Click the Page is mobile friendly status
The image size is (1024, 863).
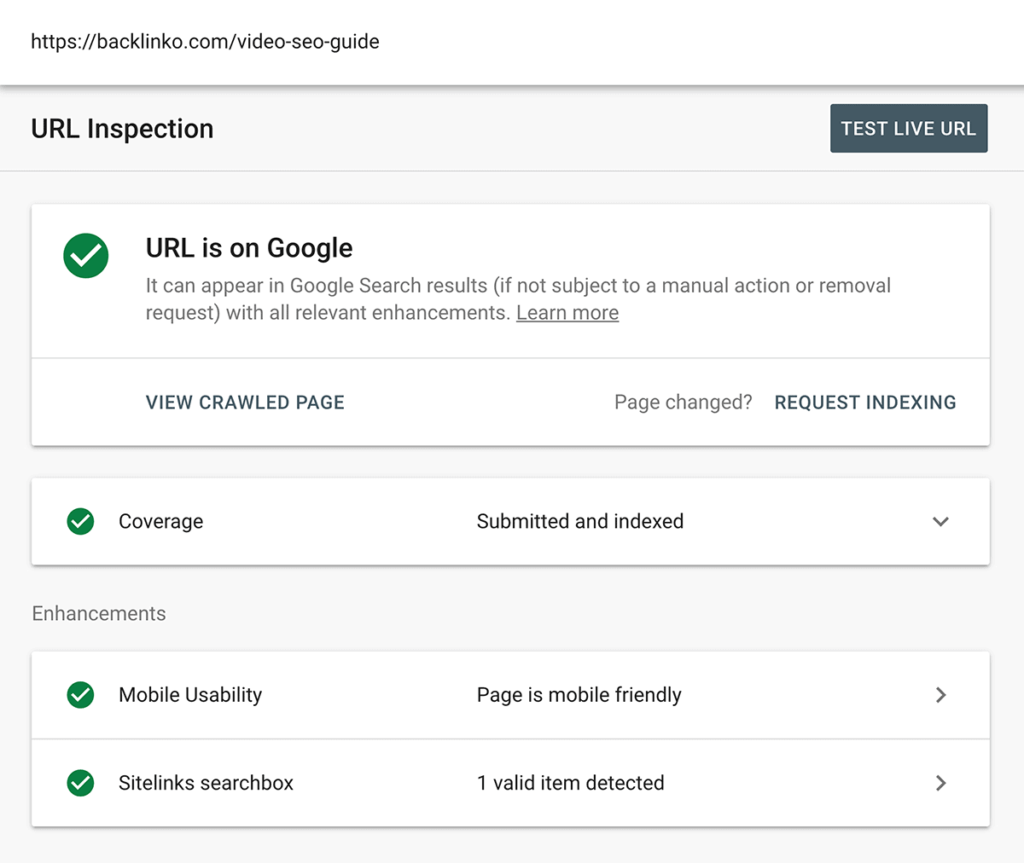point(579,695)
